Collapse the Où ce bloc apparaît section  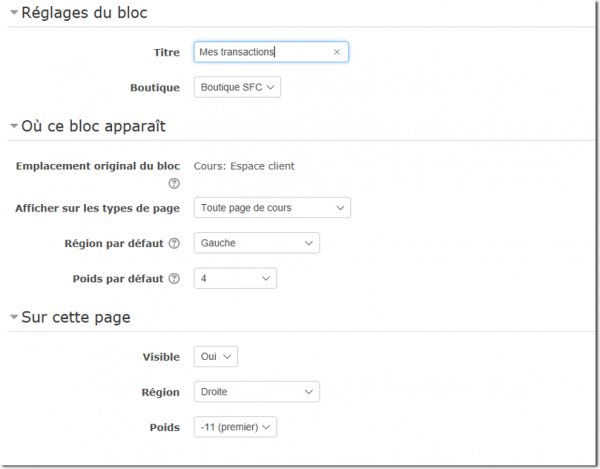(x=14, y=127)
